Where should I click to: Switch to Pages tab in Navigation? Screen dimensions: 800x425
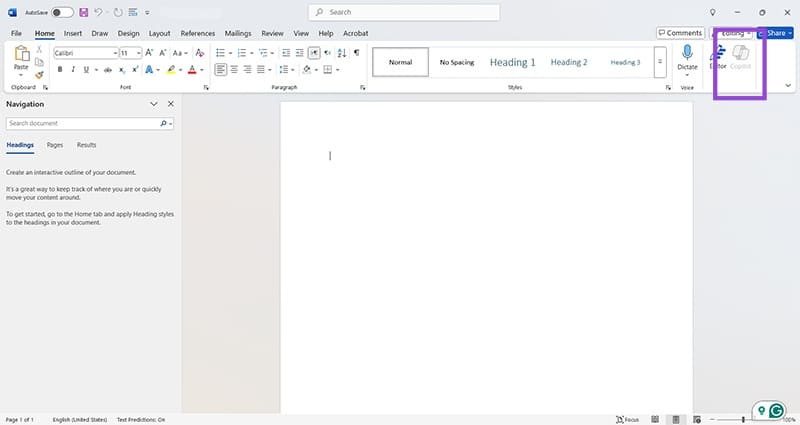click(x=54, y=145)
